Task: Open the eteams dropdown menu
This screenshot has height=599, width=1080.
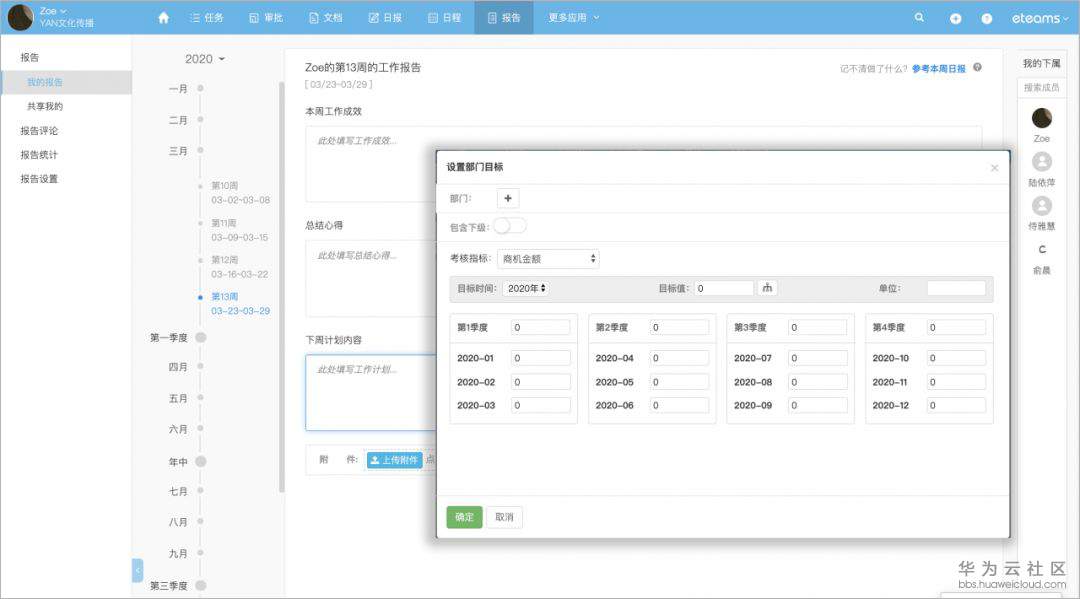Action: [x=1039, y=19]
